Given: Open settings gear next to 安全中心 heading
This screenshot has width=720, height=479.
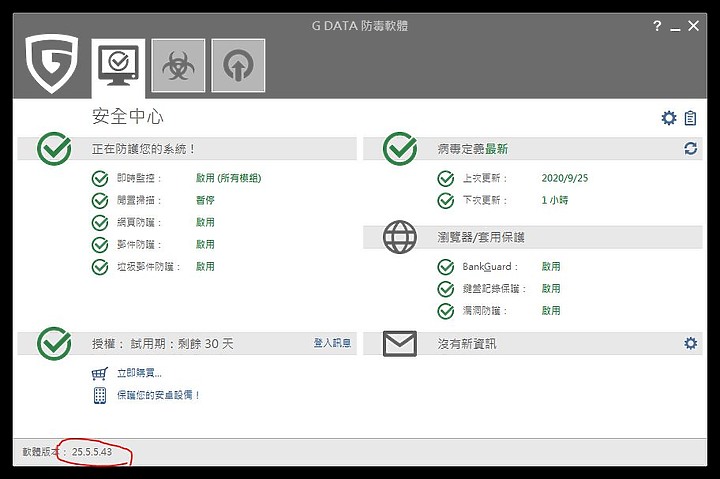Looking at the screenshot, I should click(669, 118).
